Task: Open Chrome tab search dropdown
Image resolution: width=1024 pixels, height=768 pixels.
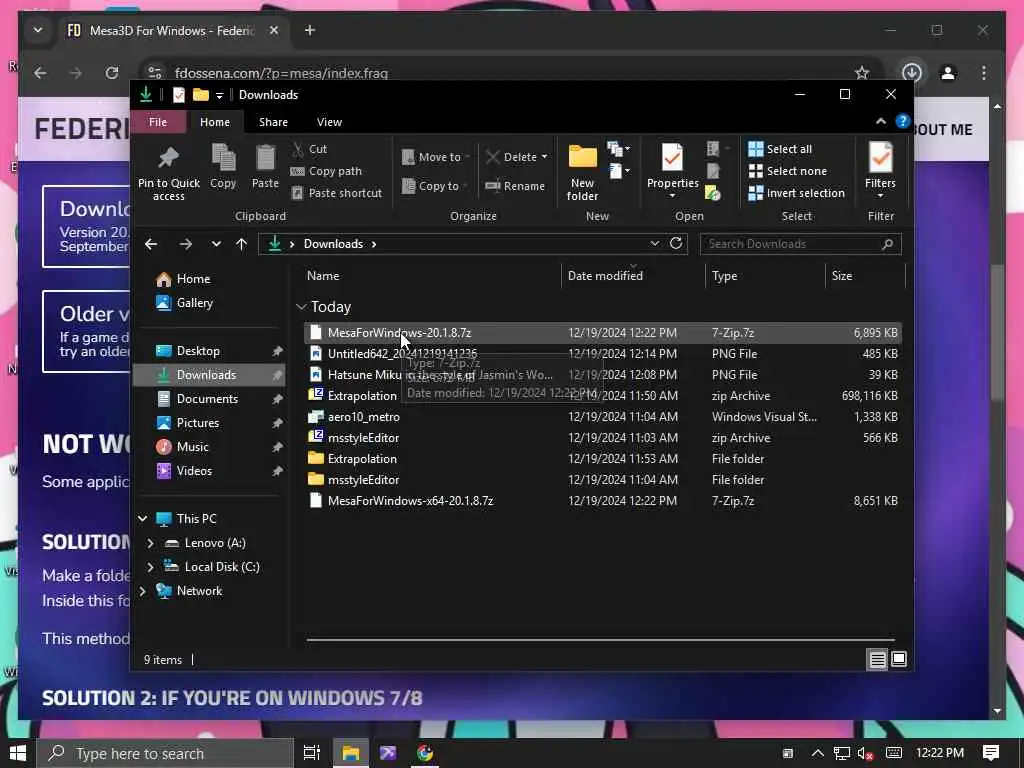Action: [x=38, y=30]
